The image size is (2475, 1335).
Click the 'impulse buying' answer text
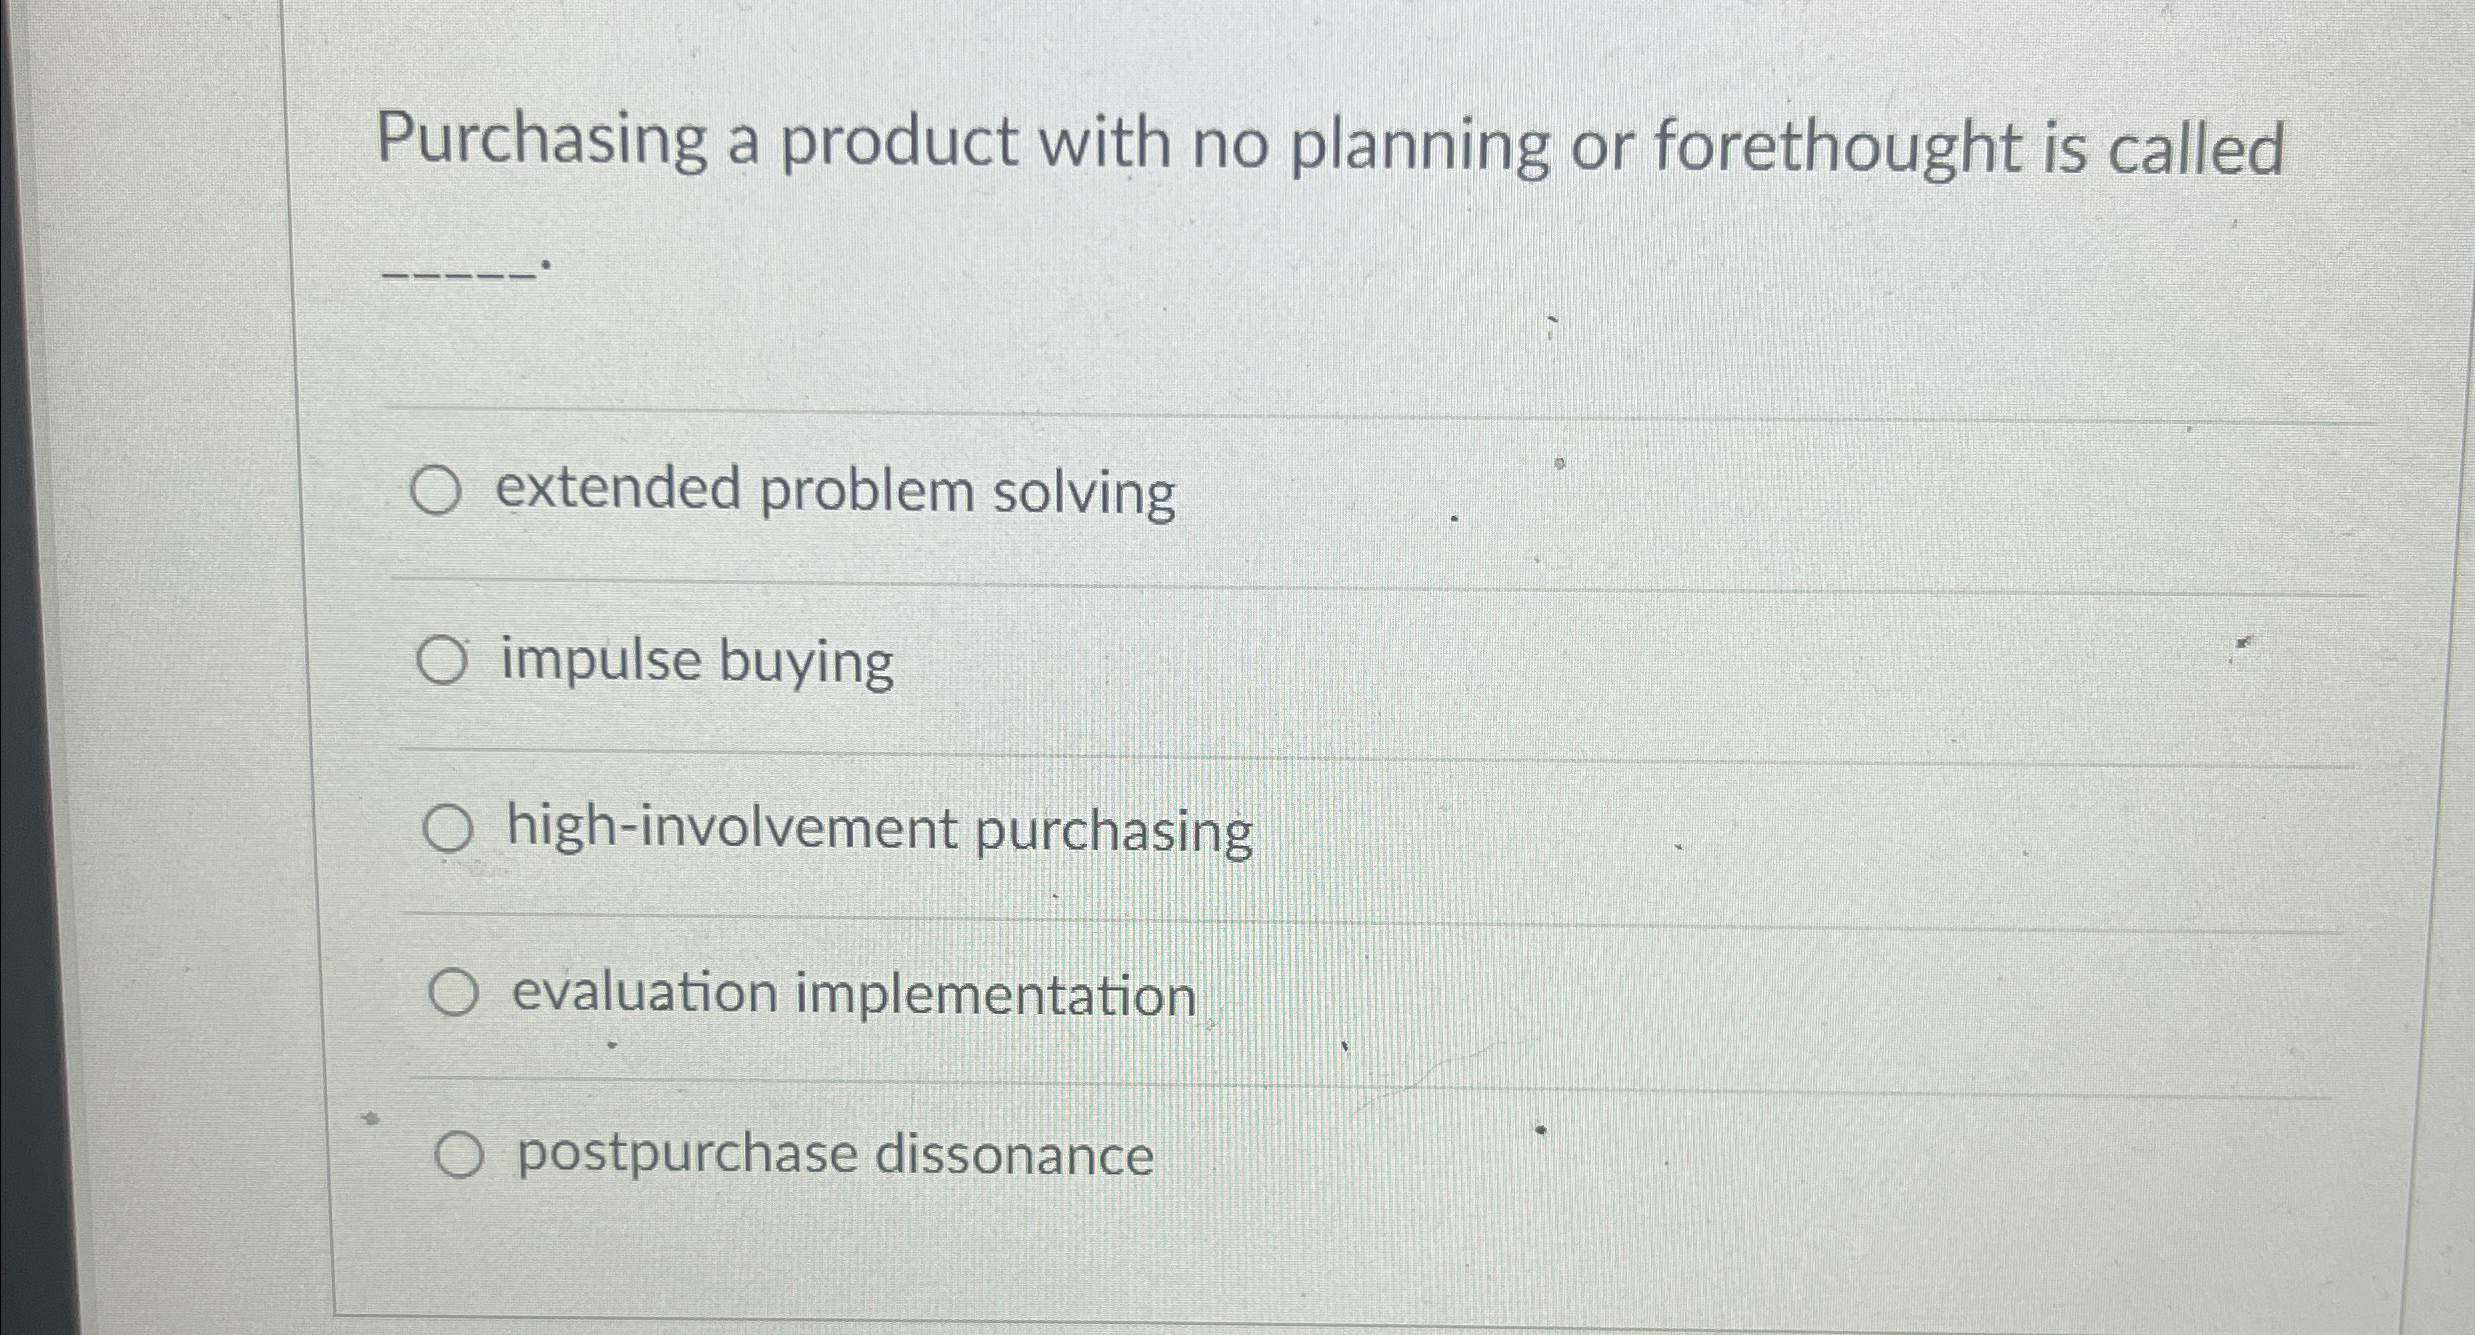point(698,660)
